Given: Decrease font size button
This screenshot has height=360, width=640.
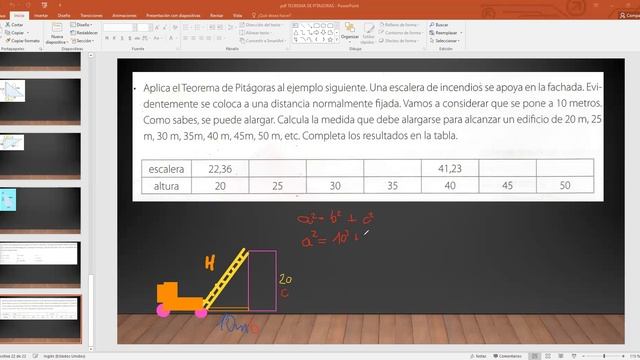Looking at the screenshot, I should (x=165, y=27).
